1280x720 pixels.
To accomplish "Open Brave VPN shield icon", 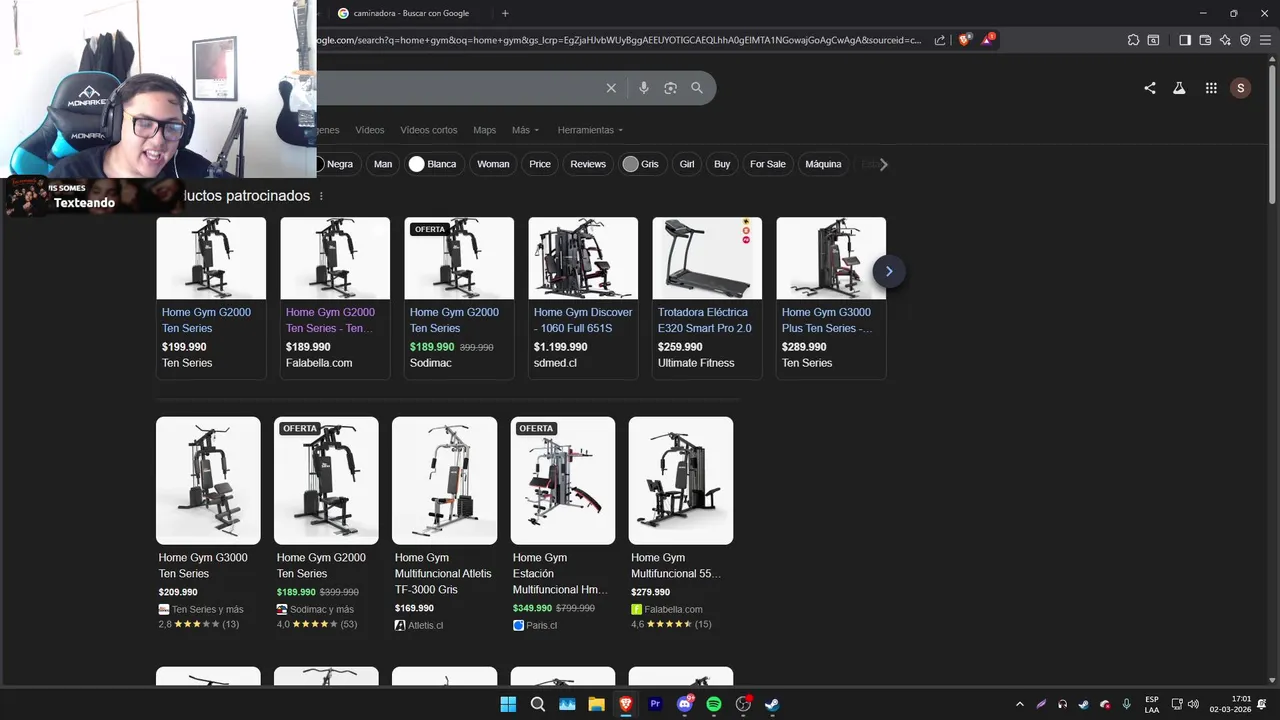I will 1245,40.
